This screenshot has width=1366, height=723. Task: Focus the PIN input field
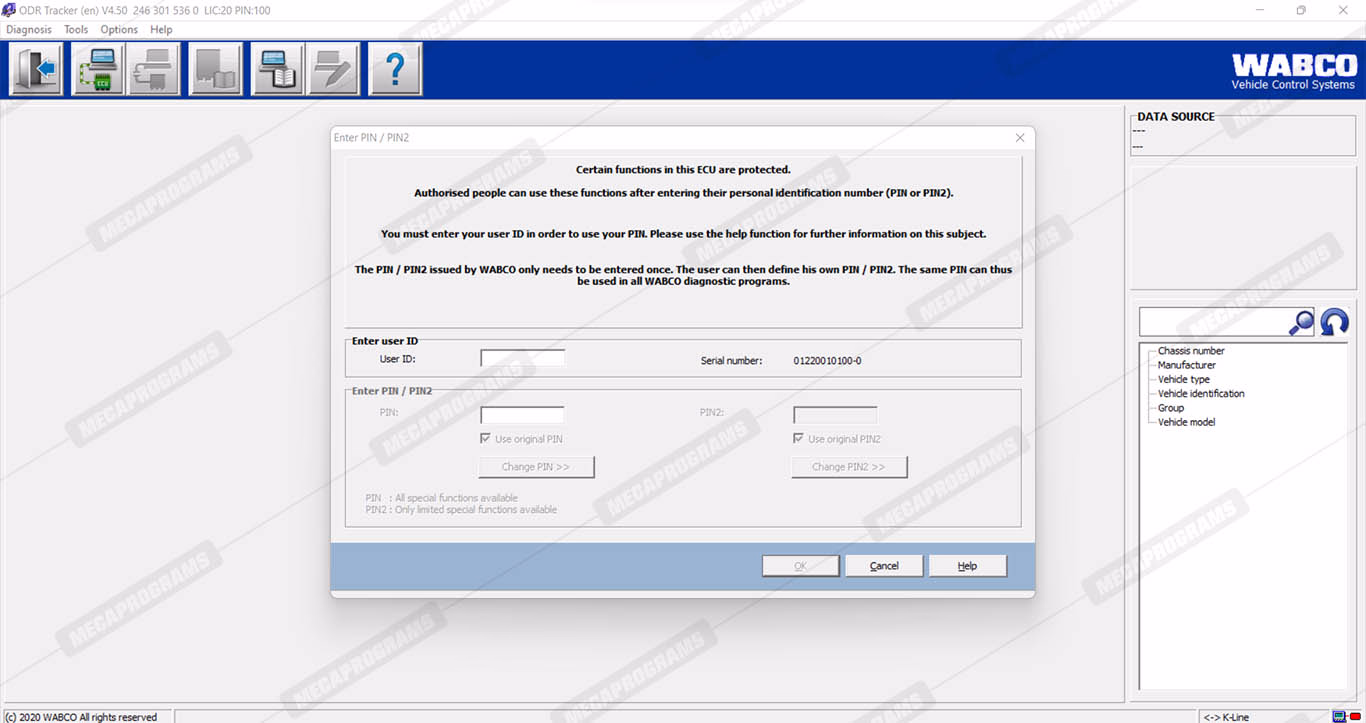point(522,414)
